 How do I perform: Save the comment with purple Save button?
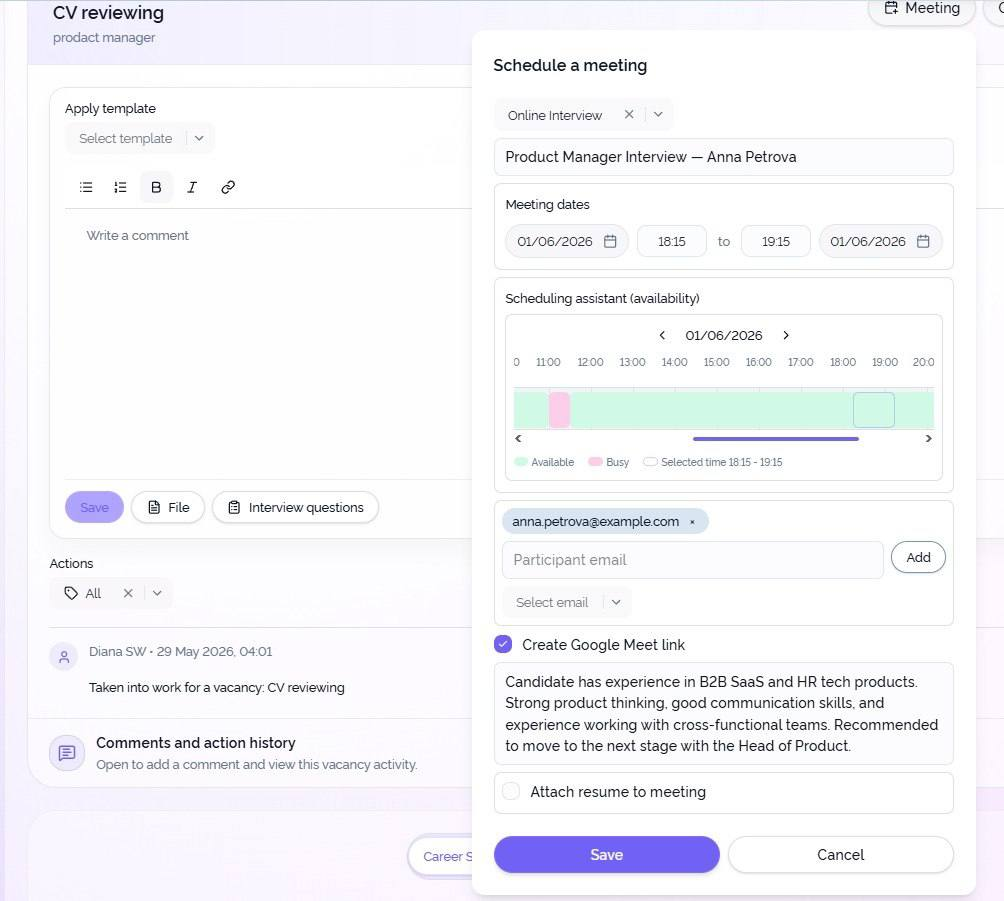pos(94,507)
